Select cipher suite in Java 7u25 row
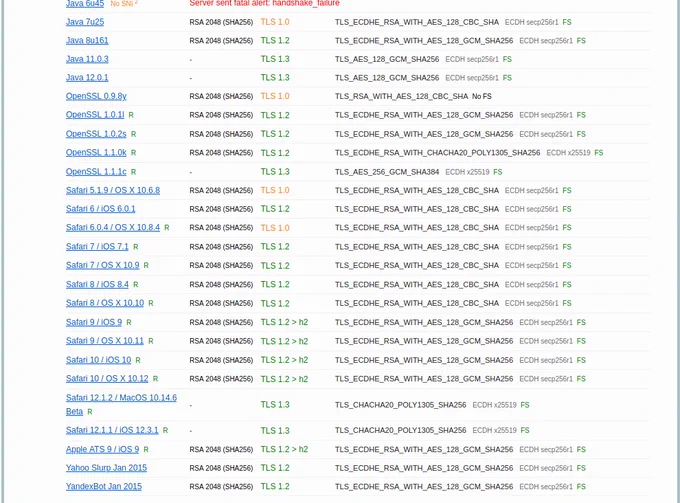Screen dimensions: 680x503 point(417,22)
